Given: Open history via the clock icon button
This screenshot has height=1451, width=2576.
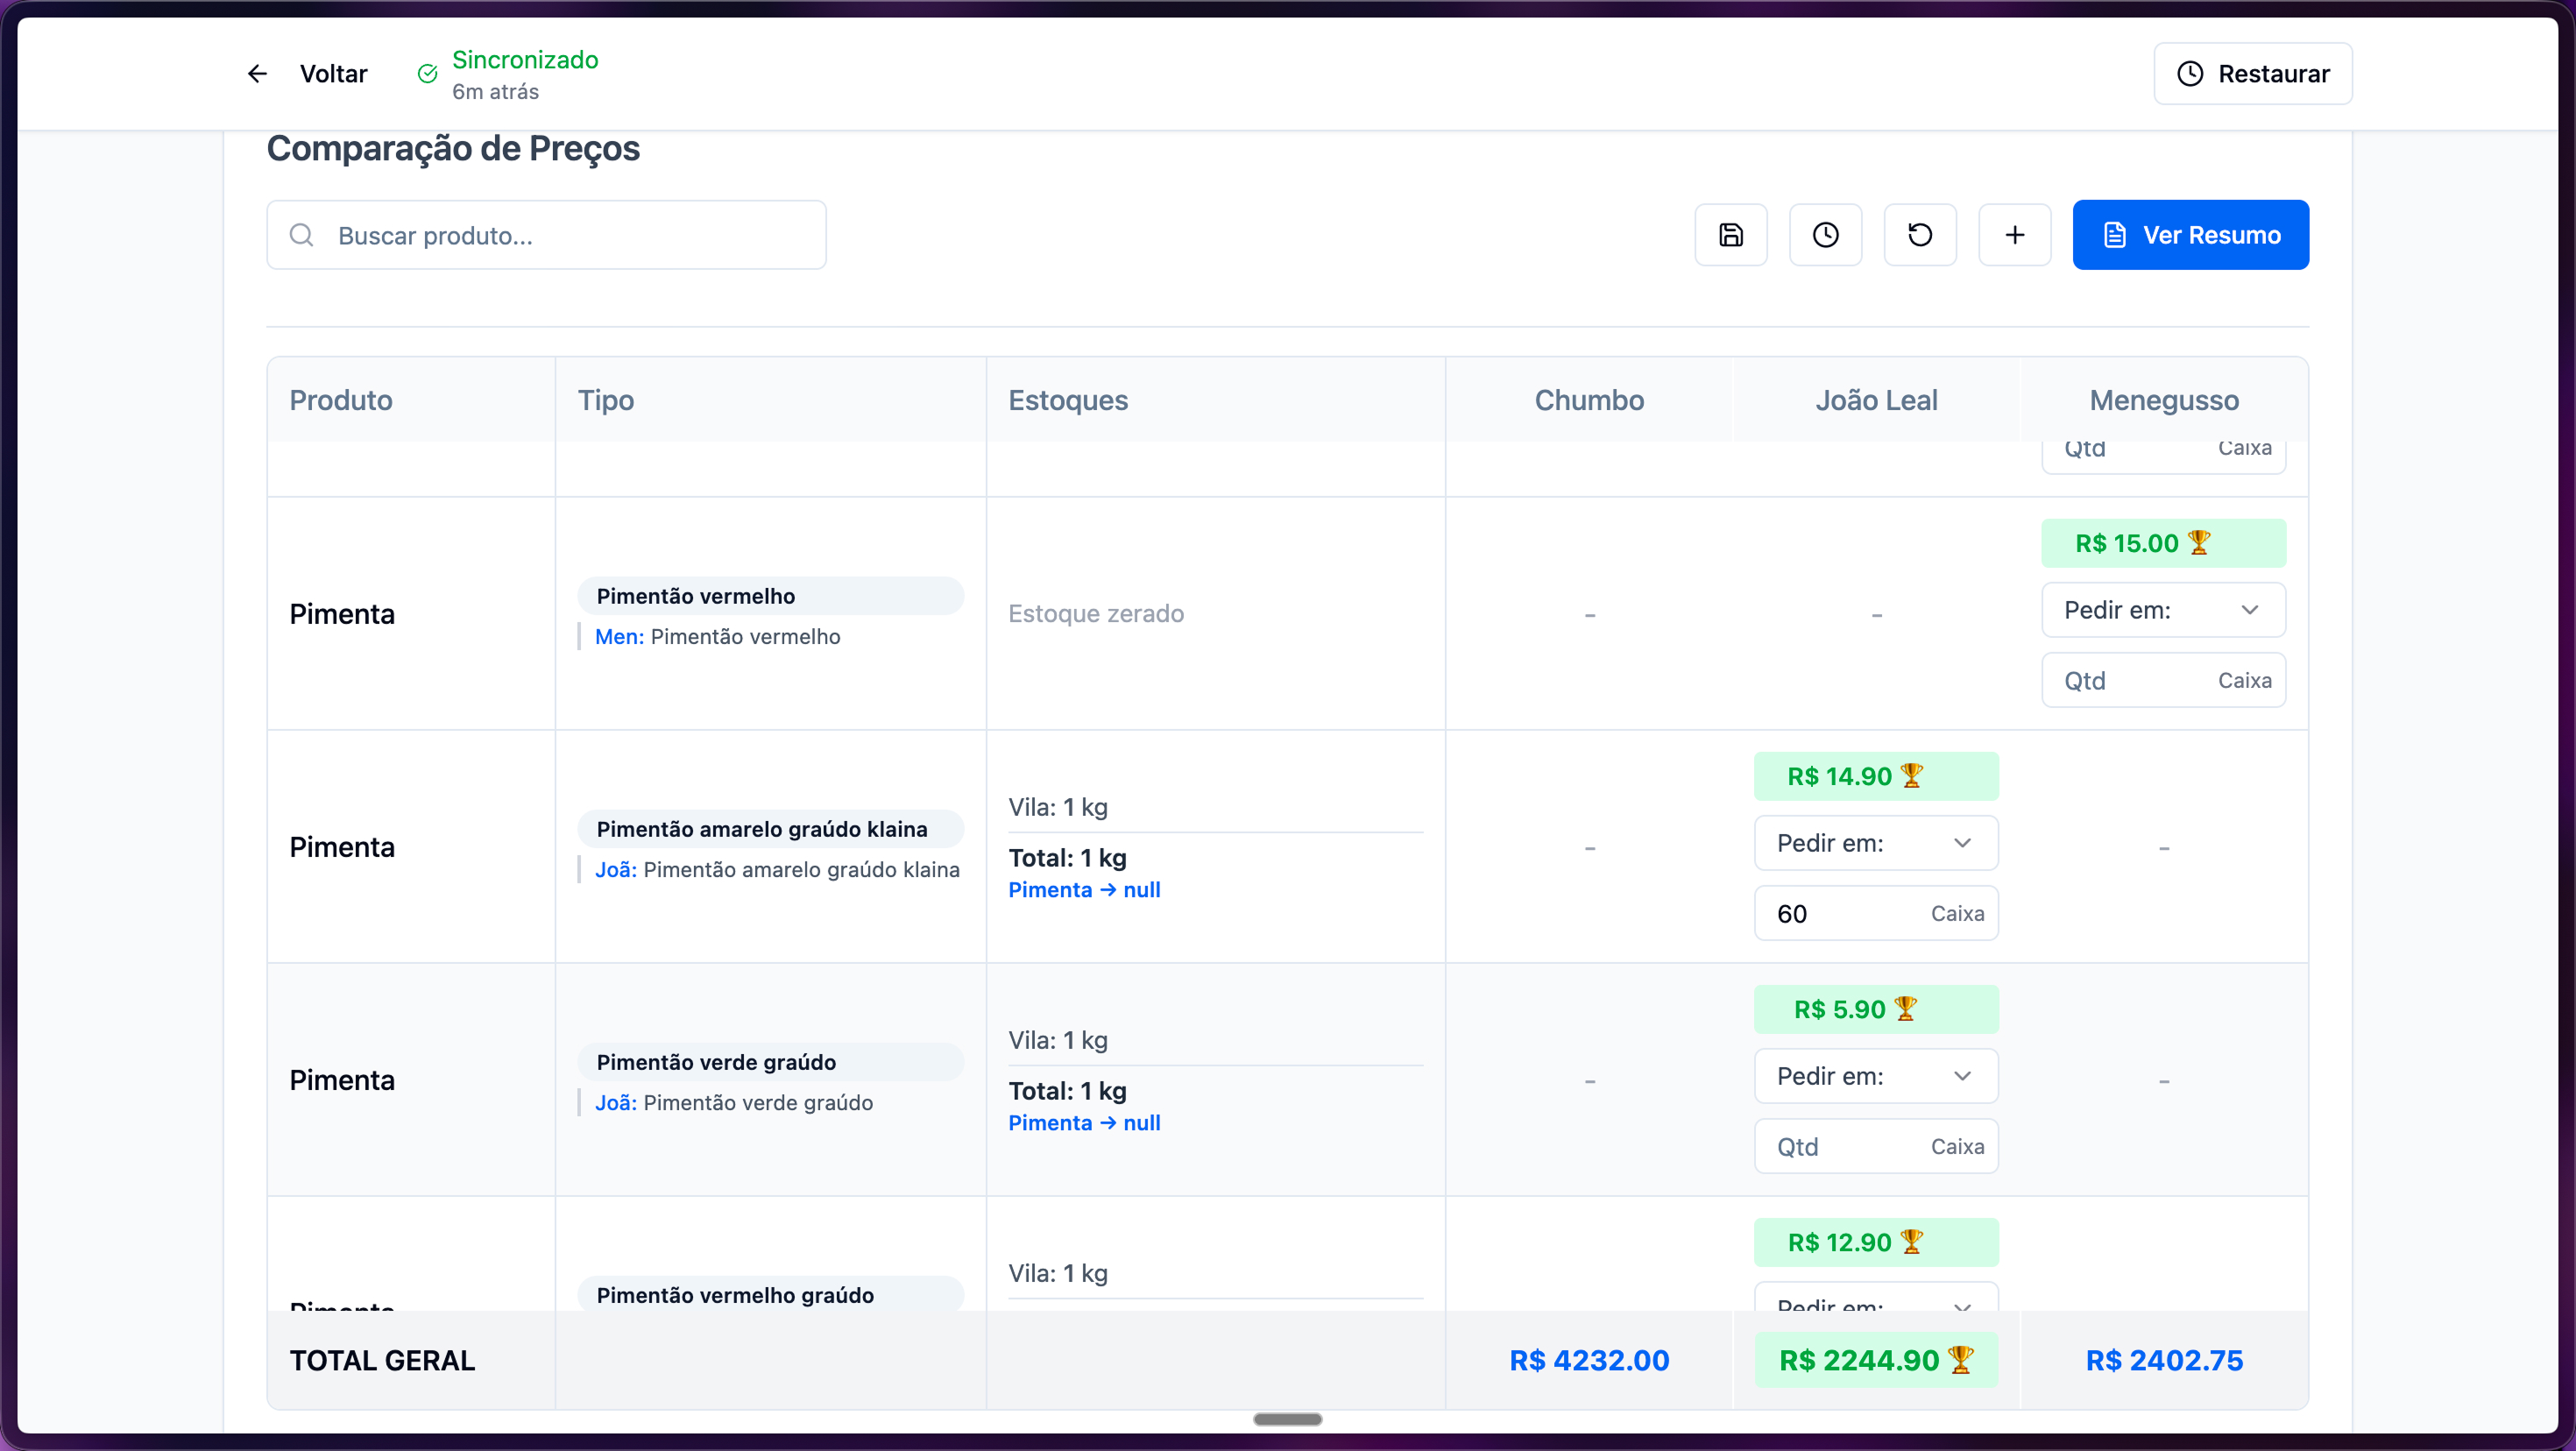Looking at the screenshot, I should point(1825,235).
